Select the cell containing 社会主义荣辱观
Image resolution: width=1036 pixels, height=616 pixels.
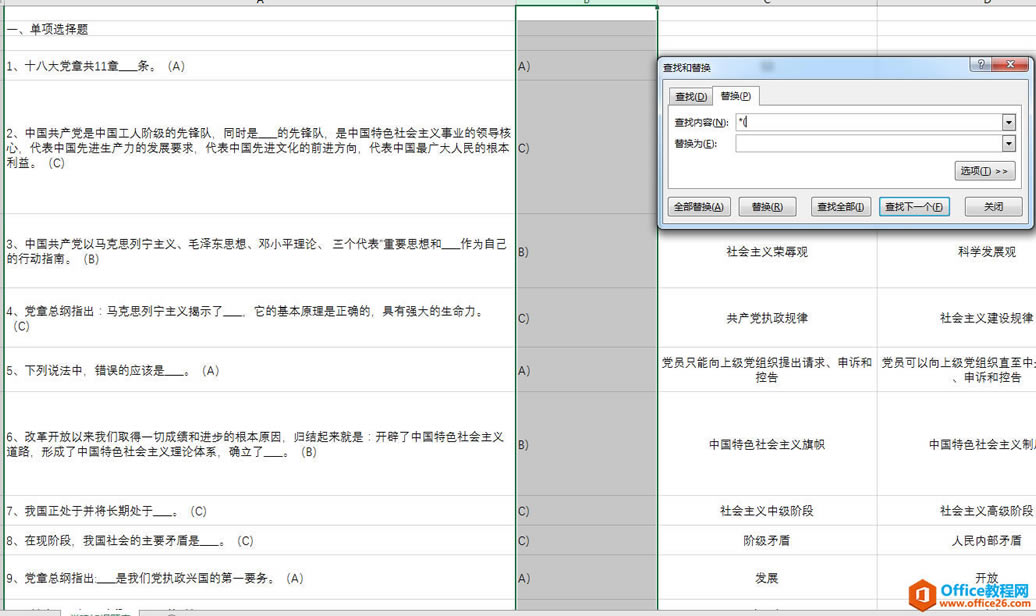pyautogui.click(x=766, y=252)
